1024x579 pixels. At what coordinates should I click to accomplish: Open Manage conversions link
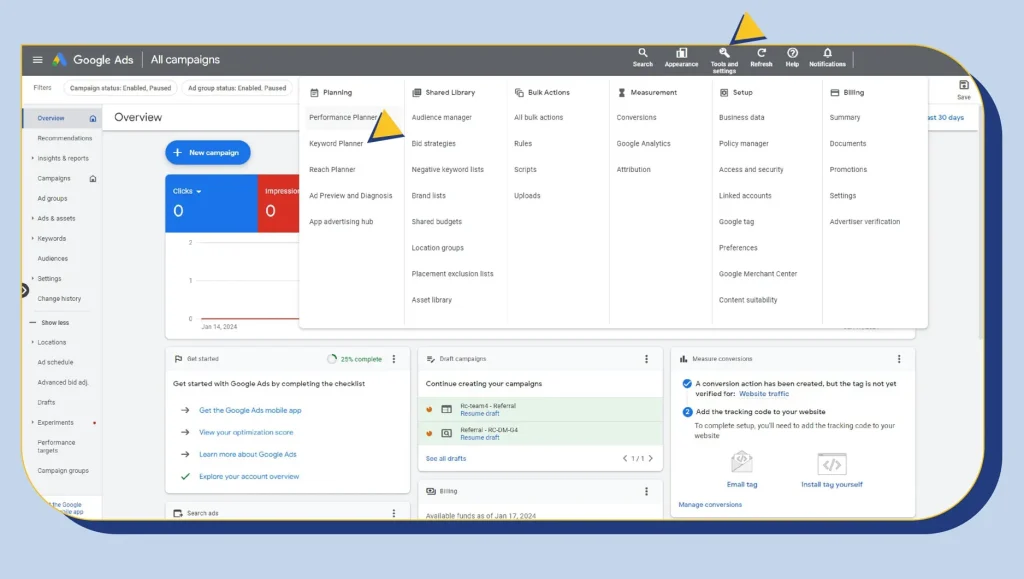click(710, 505)
